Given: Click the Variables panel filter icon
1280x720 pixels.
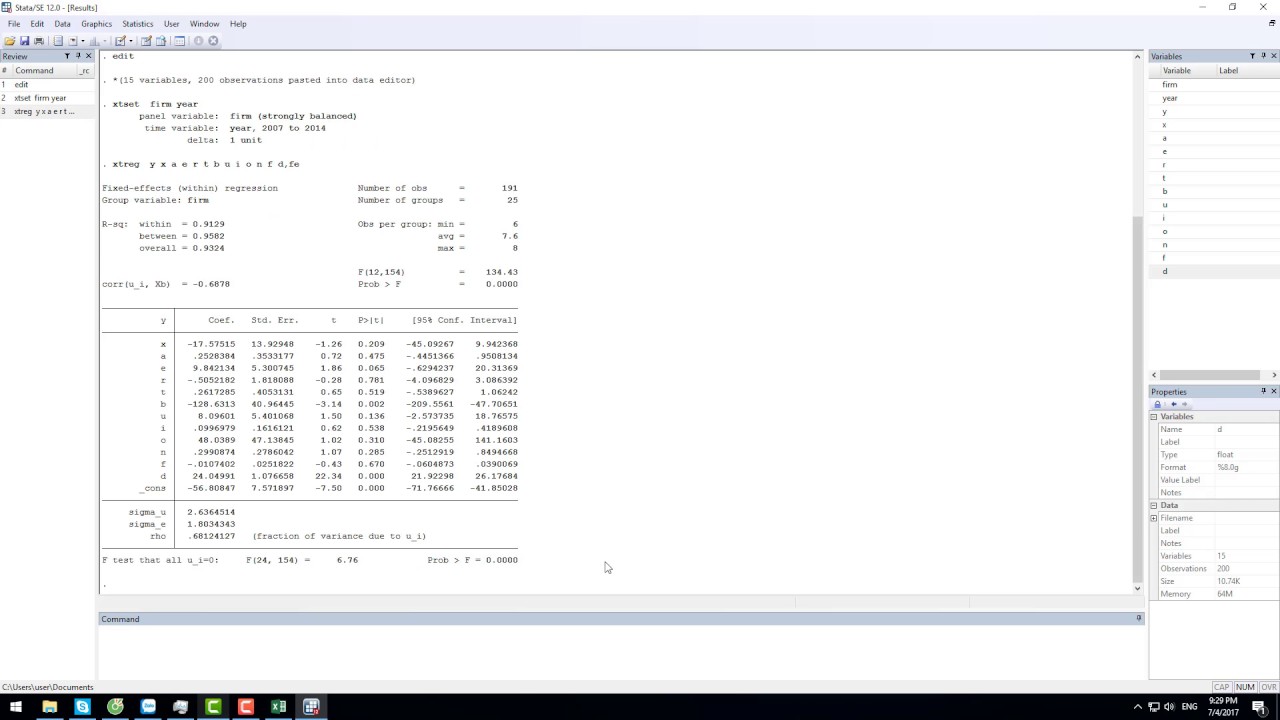Looking at the screenshot, I should [x=1252, y=56].
